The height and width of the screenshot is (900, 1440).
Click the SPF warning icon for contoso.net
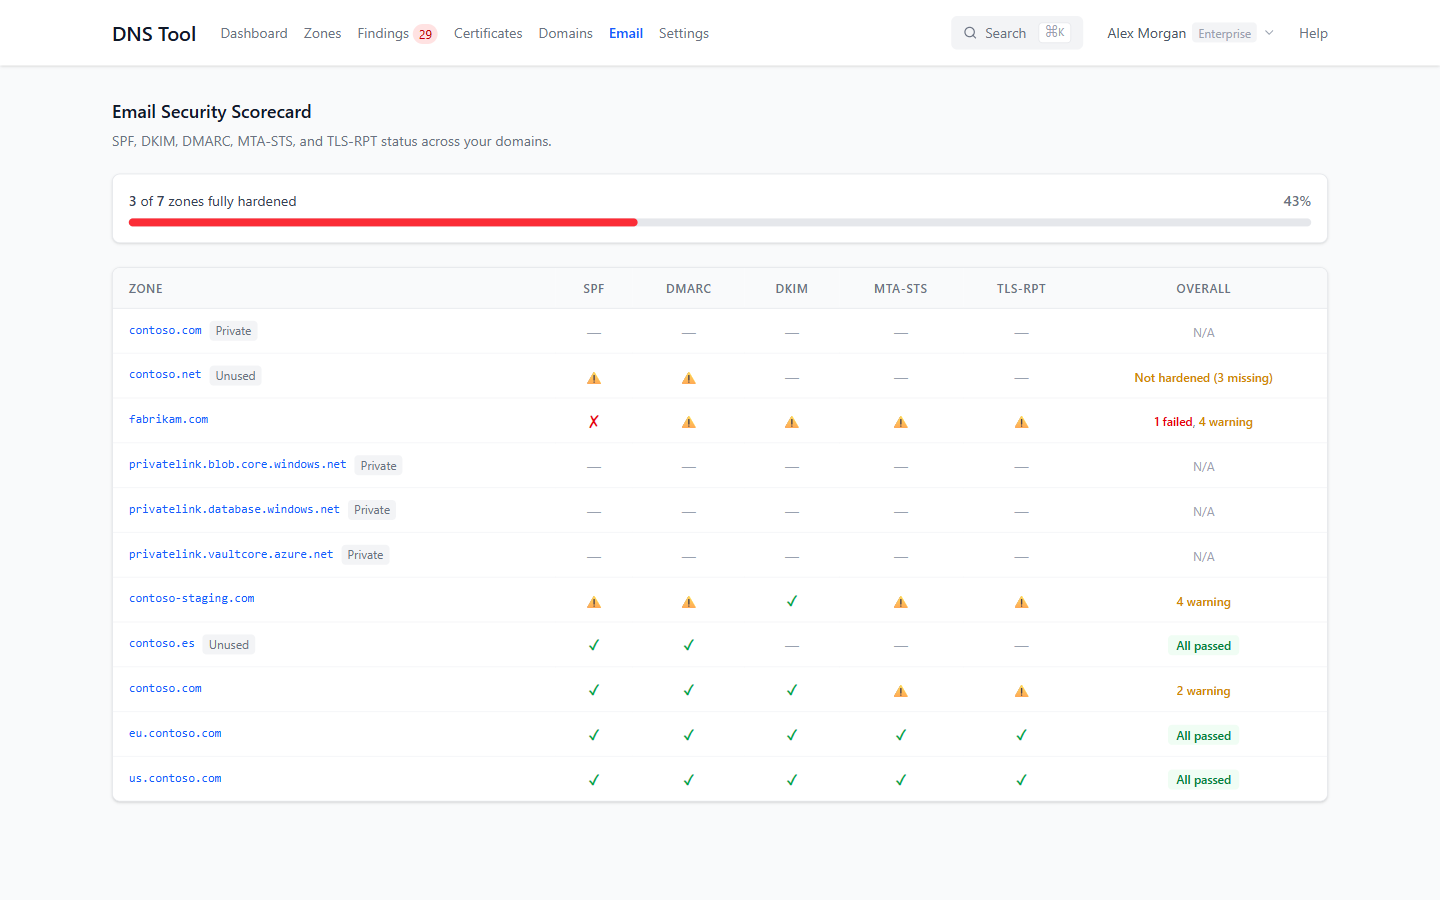(x=594, y=378)
